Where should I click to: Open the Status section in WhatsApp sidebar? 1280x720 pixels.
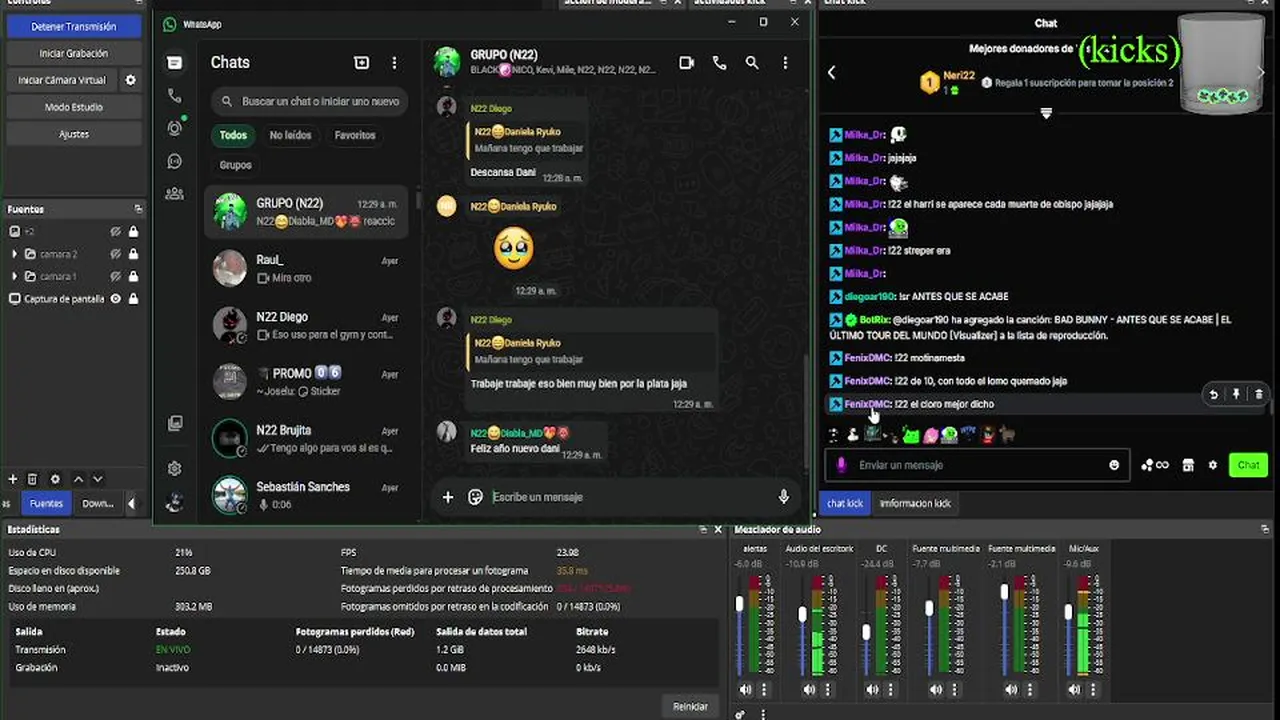pyautogui.click(x=175, y=127)
